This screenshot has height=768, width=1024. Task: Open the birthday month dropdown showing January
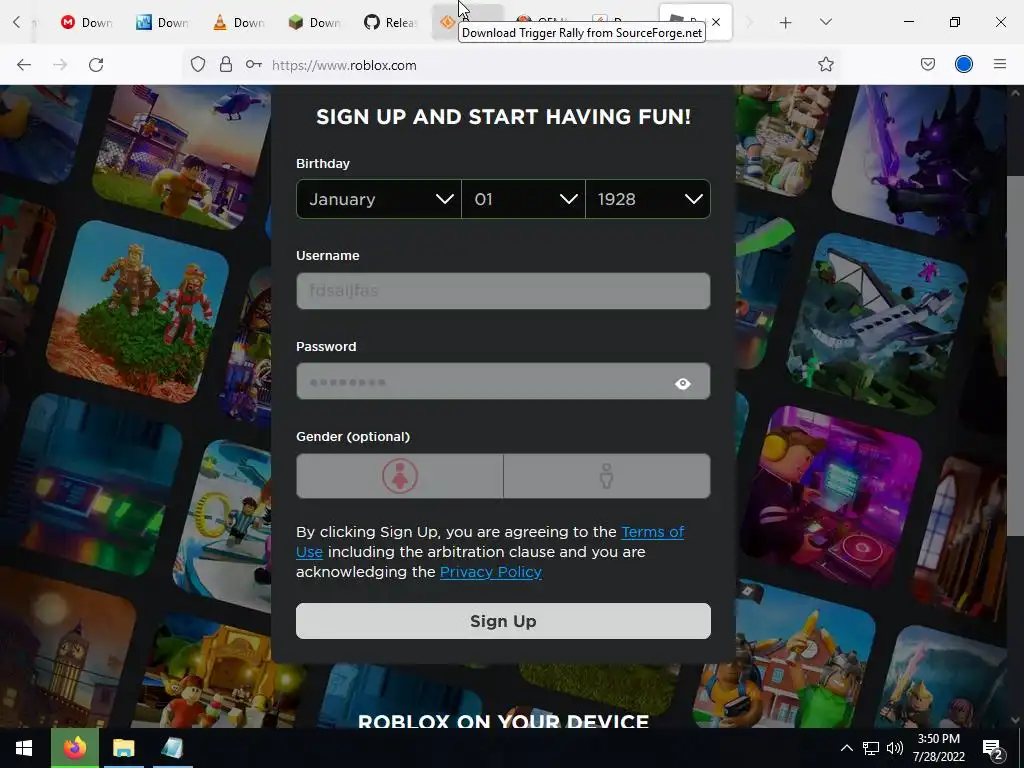pos(379,199)
